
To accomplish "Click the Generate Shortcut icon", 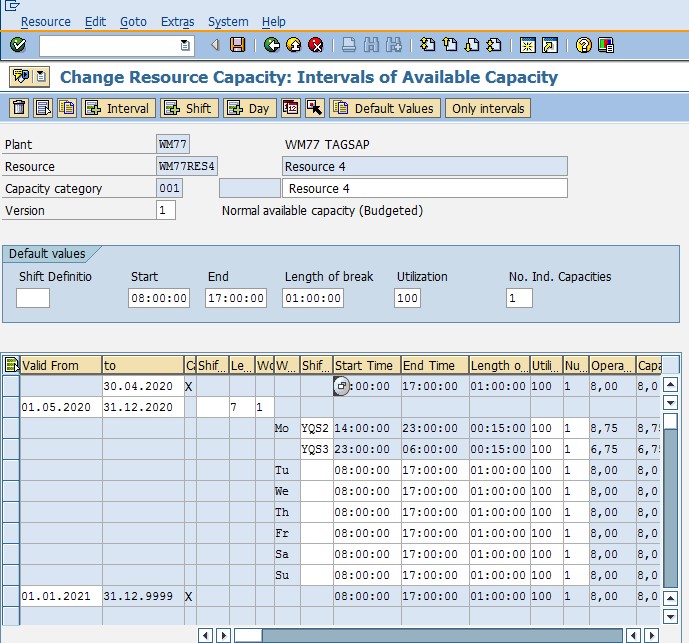I will click(550, 45).
